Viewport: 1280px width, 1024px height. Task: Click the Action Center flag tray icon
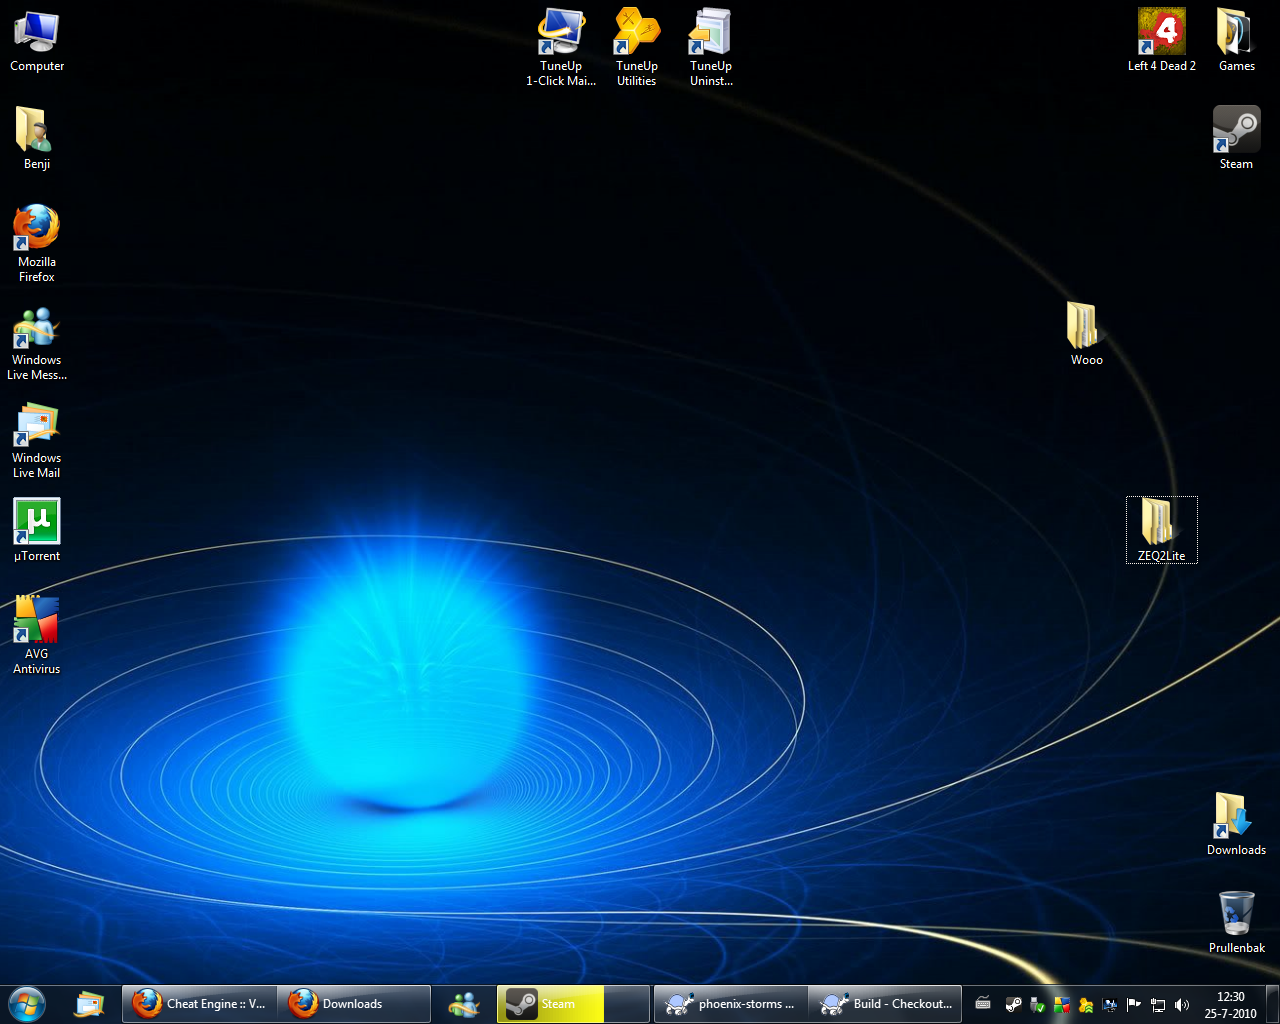click(x=1134, y=1005)
